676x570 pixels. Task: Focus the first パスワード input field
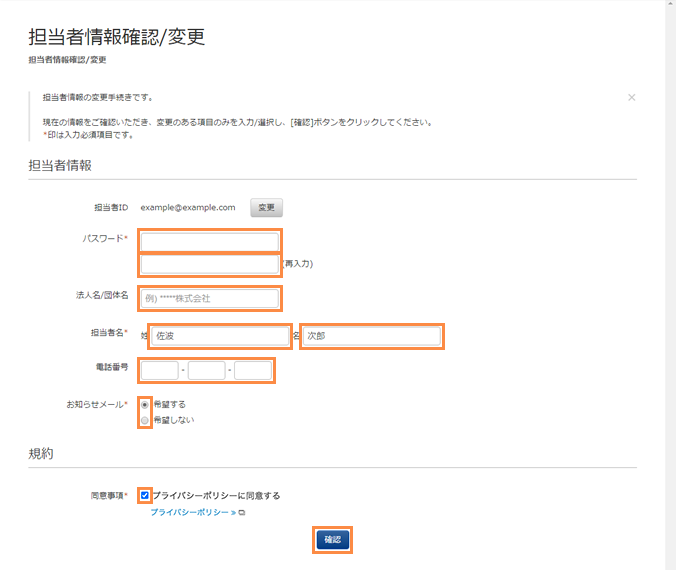(x=210, y=241)
